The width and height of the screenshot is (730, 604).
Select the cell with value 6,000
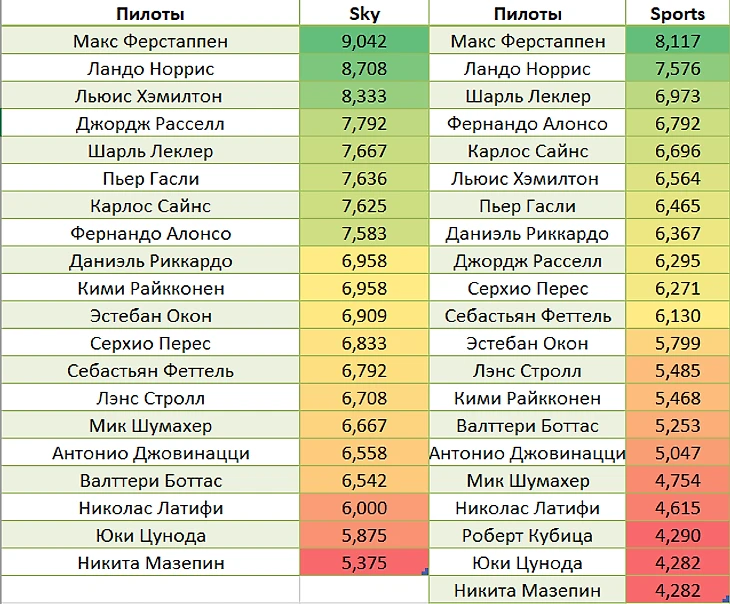pos(364,508)
